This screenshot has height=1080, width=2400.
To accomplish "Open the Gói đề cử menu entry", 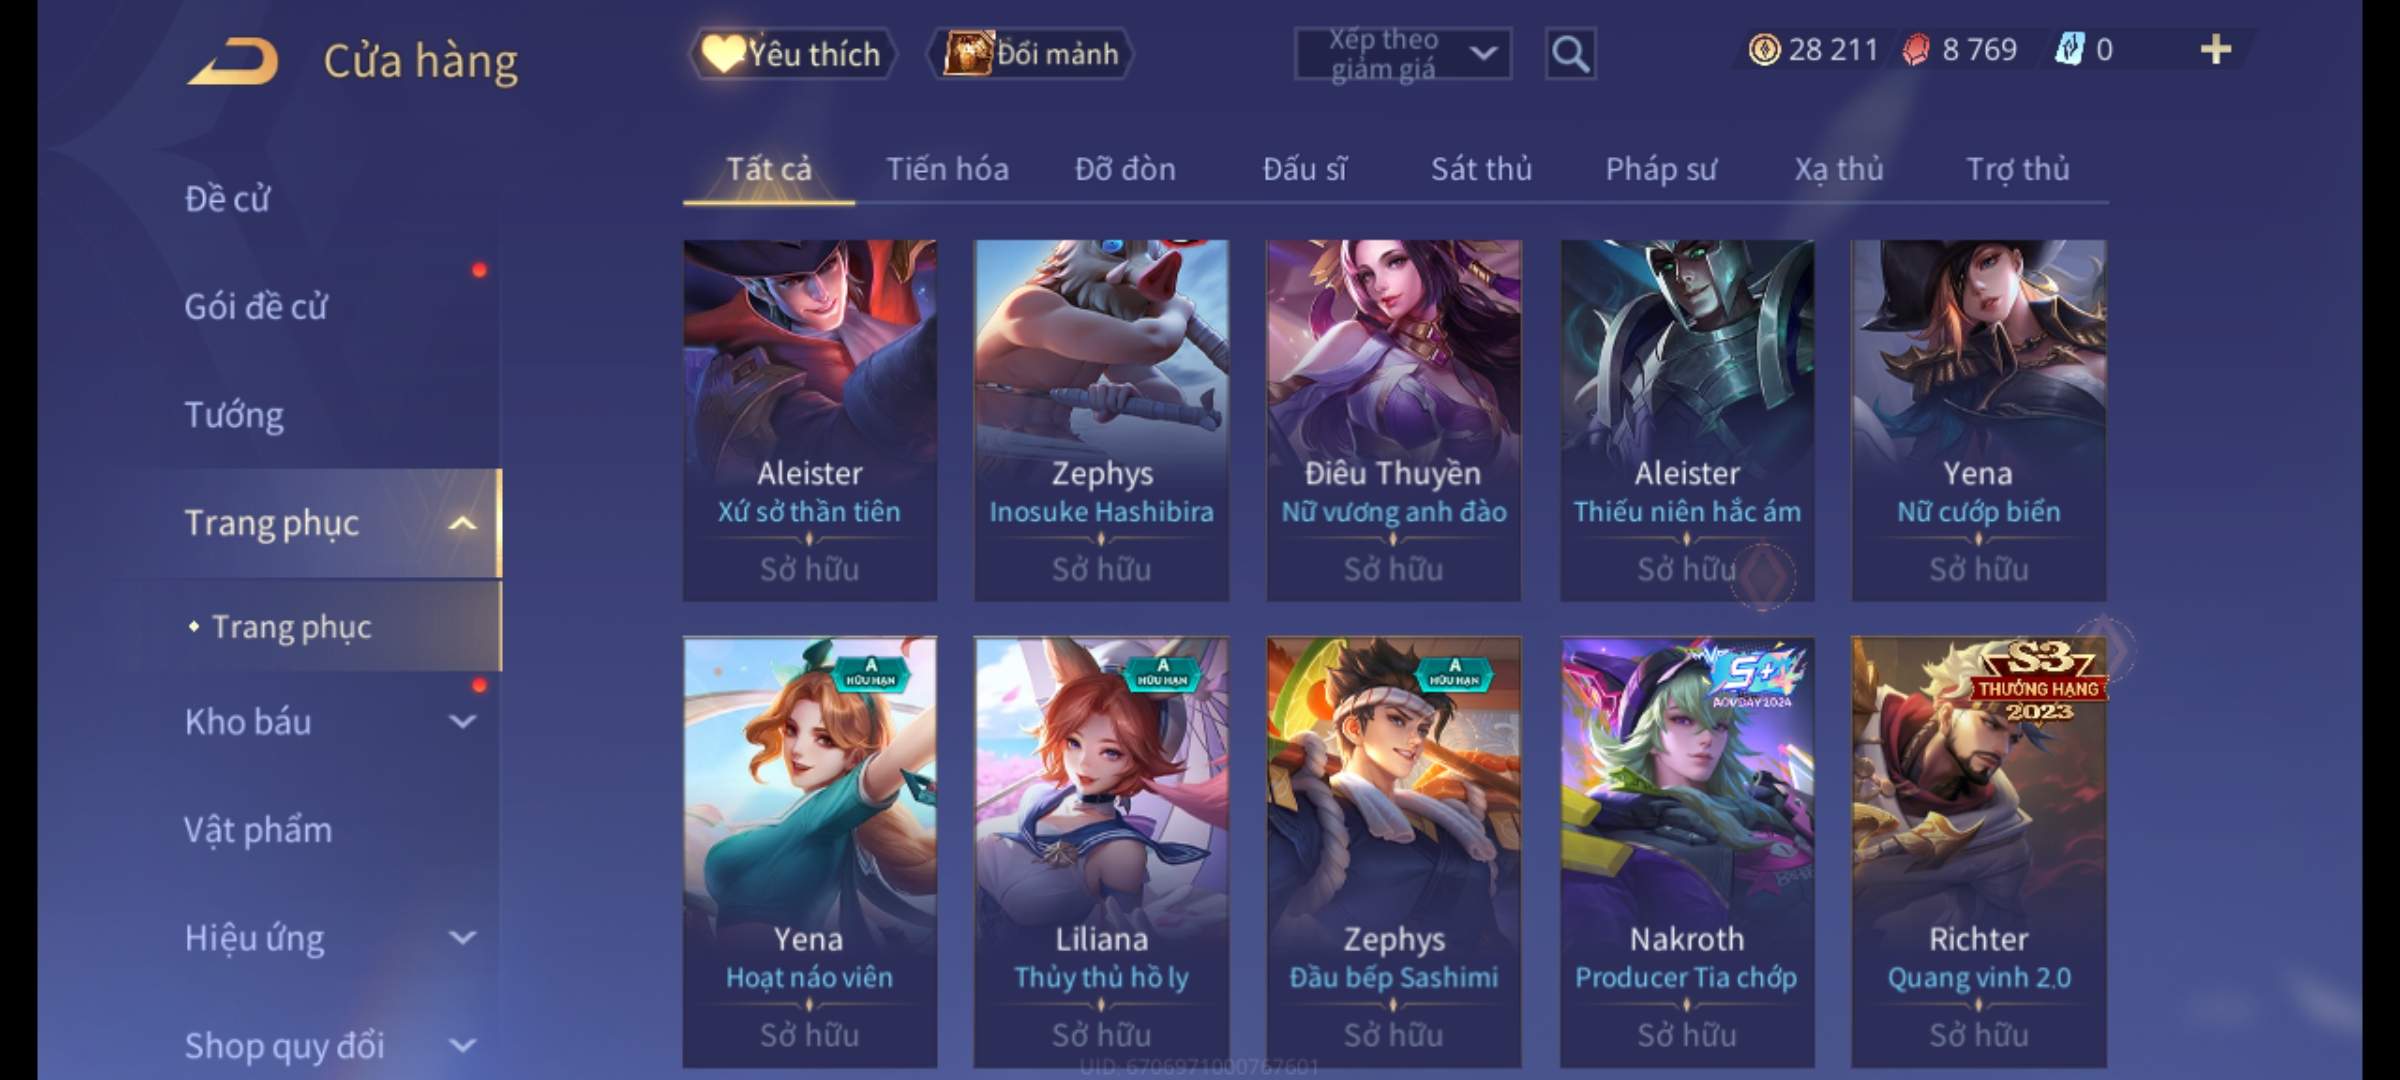I will 256,307.
